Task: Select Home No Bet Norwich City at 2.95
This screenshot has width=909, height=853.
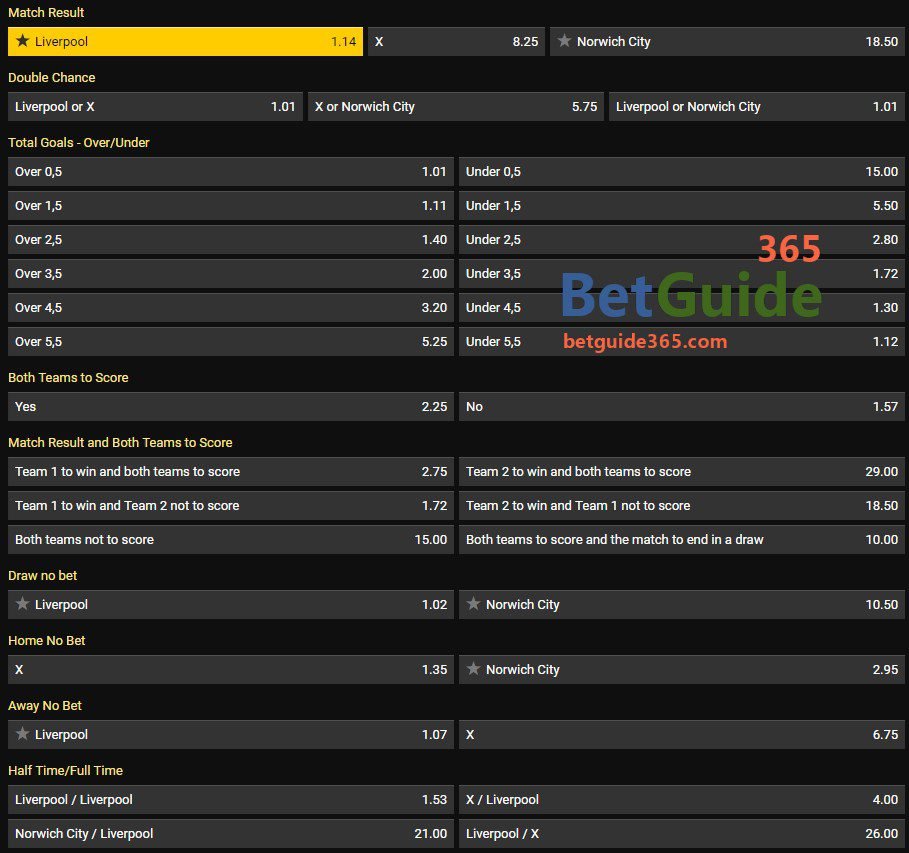Action: pos(682,670)
